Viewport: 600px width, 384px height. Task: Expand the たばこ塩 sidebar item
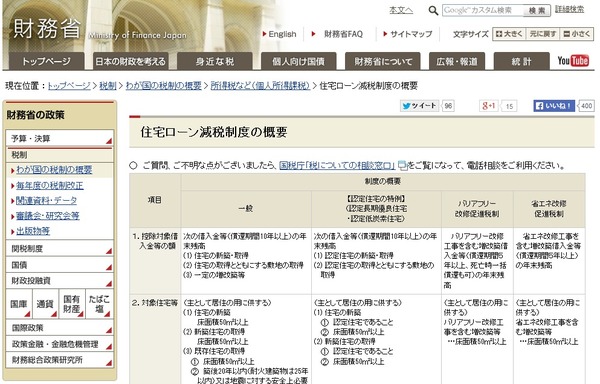(99, 304)
